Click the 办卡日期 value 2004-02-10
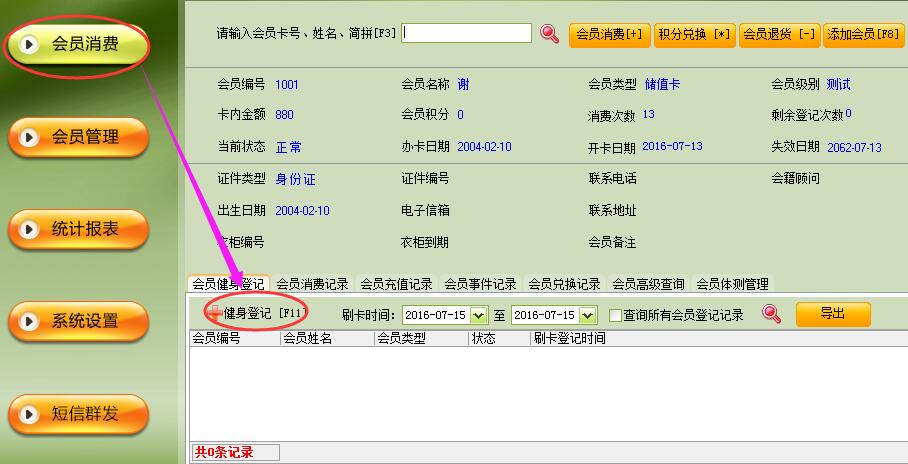The width and height of the screenshot is (908, 464). pos(485,147)
